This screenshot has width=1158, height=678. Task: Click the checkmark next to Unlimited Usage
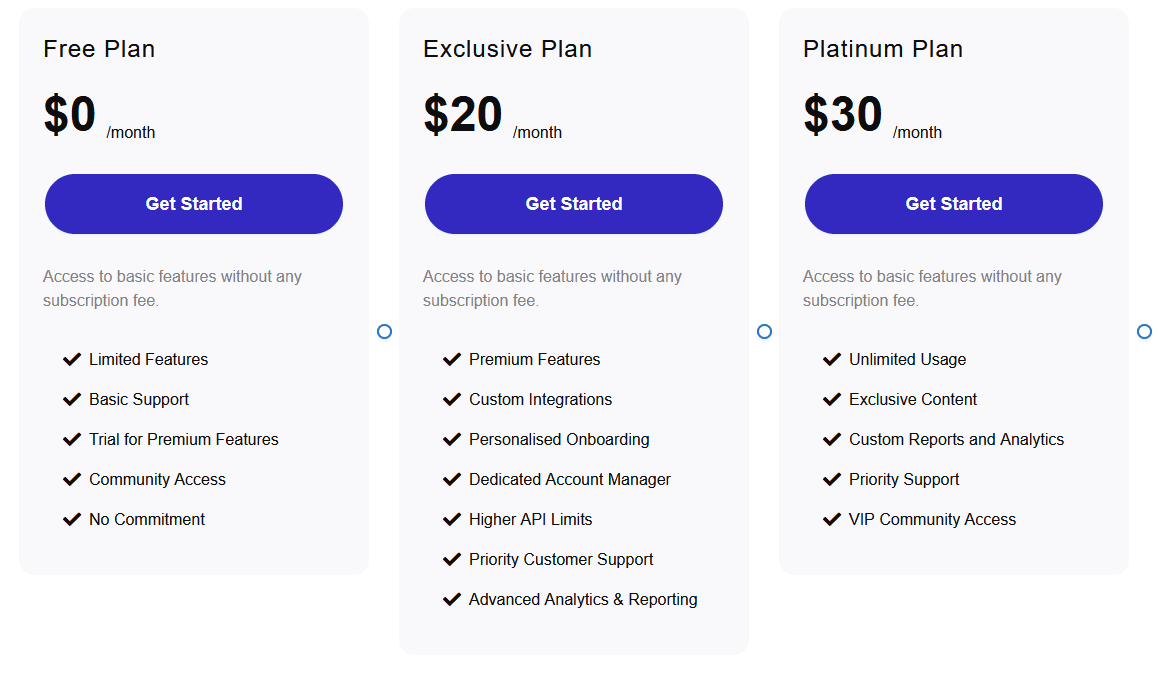pos(832,359)
